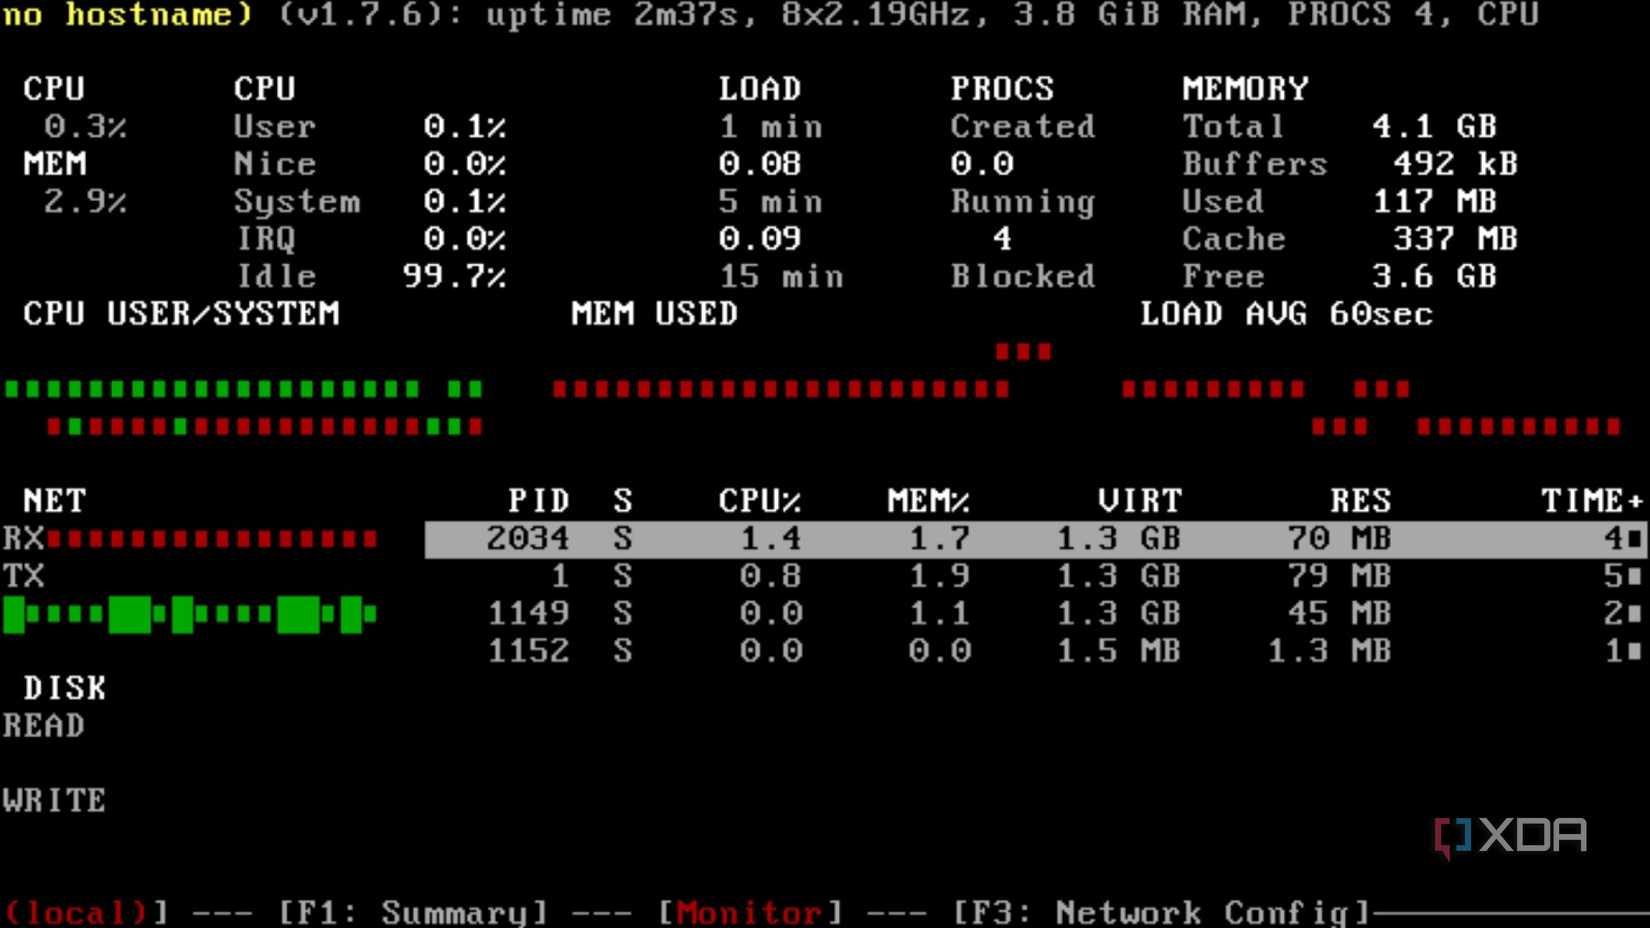Sort processes by the MEM% column

click(925, 500)
